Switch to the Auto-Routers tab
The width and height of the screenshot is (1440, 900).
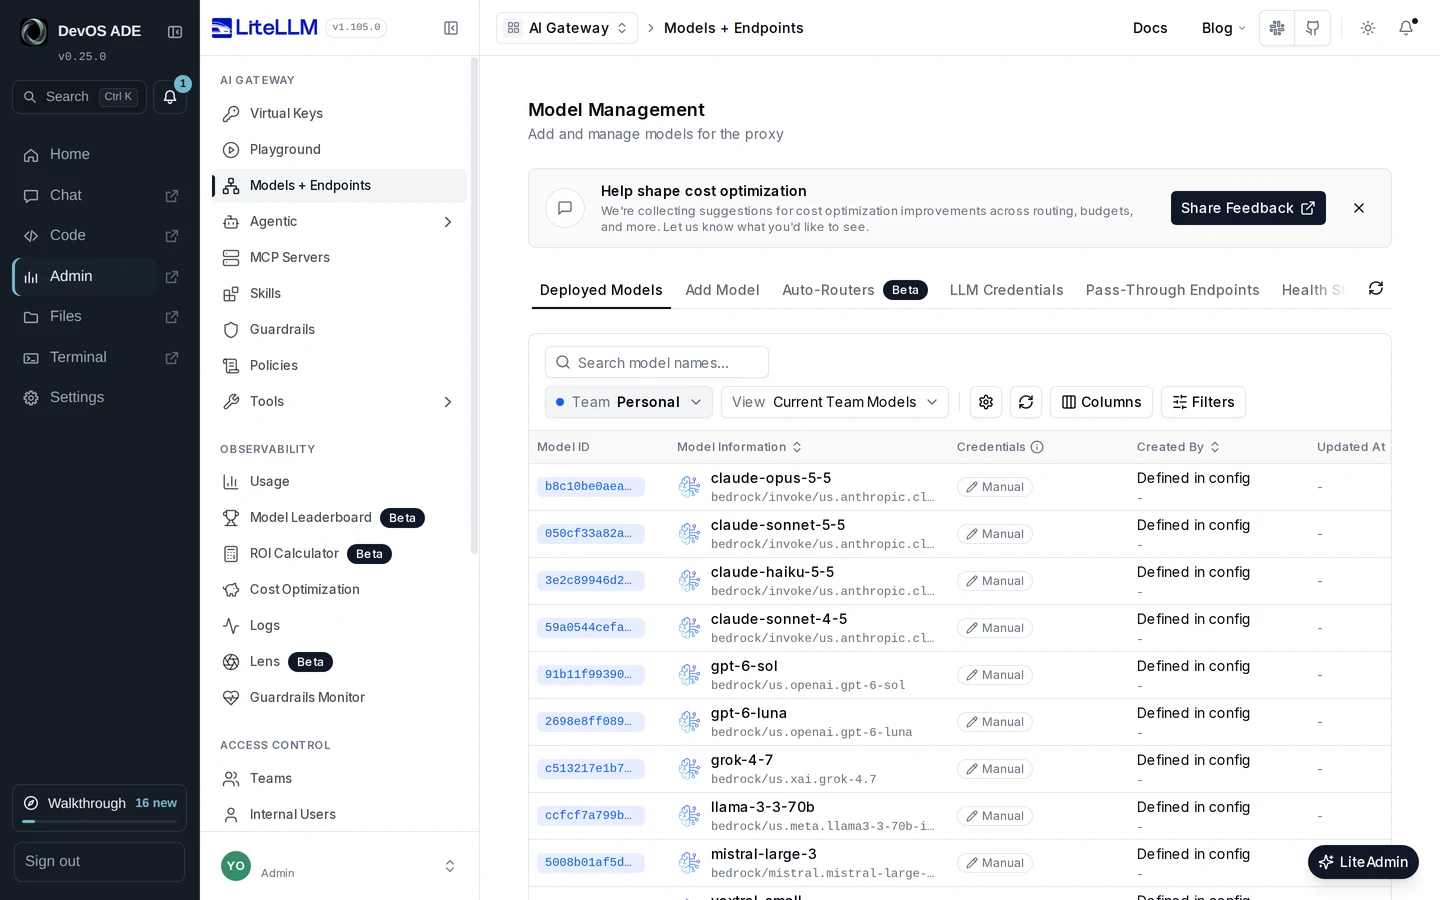coord(855,290)
